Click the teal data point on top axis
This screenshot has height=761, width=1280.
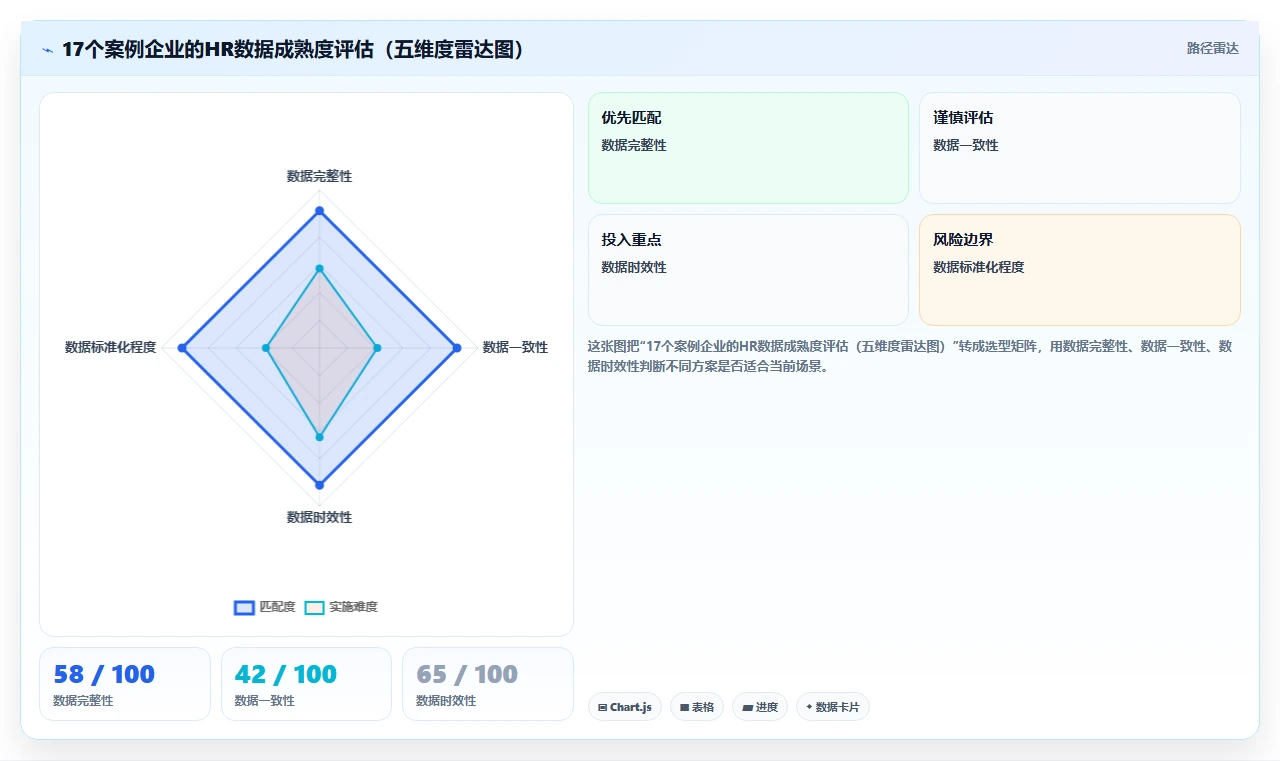point(320,268)
